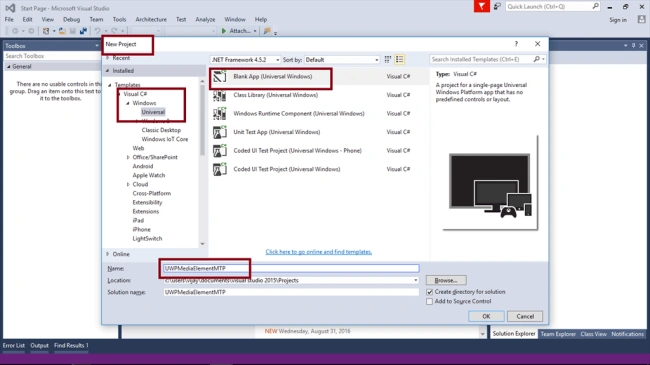Open the Analyze menu
The height and width of the screenshot is (365, 650).
click(205, 19)
